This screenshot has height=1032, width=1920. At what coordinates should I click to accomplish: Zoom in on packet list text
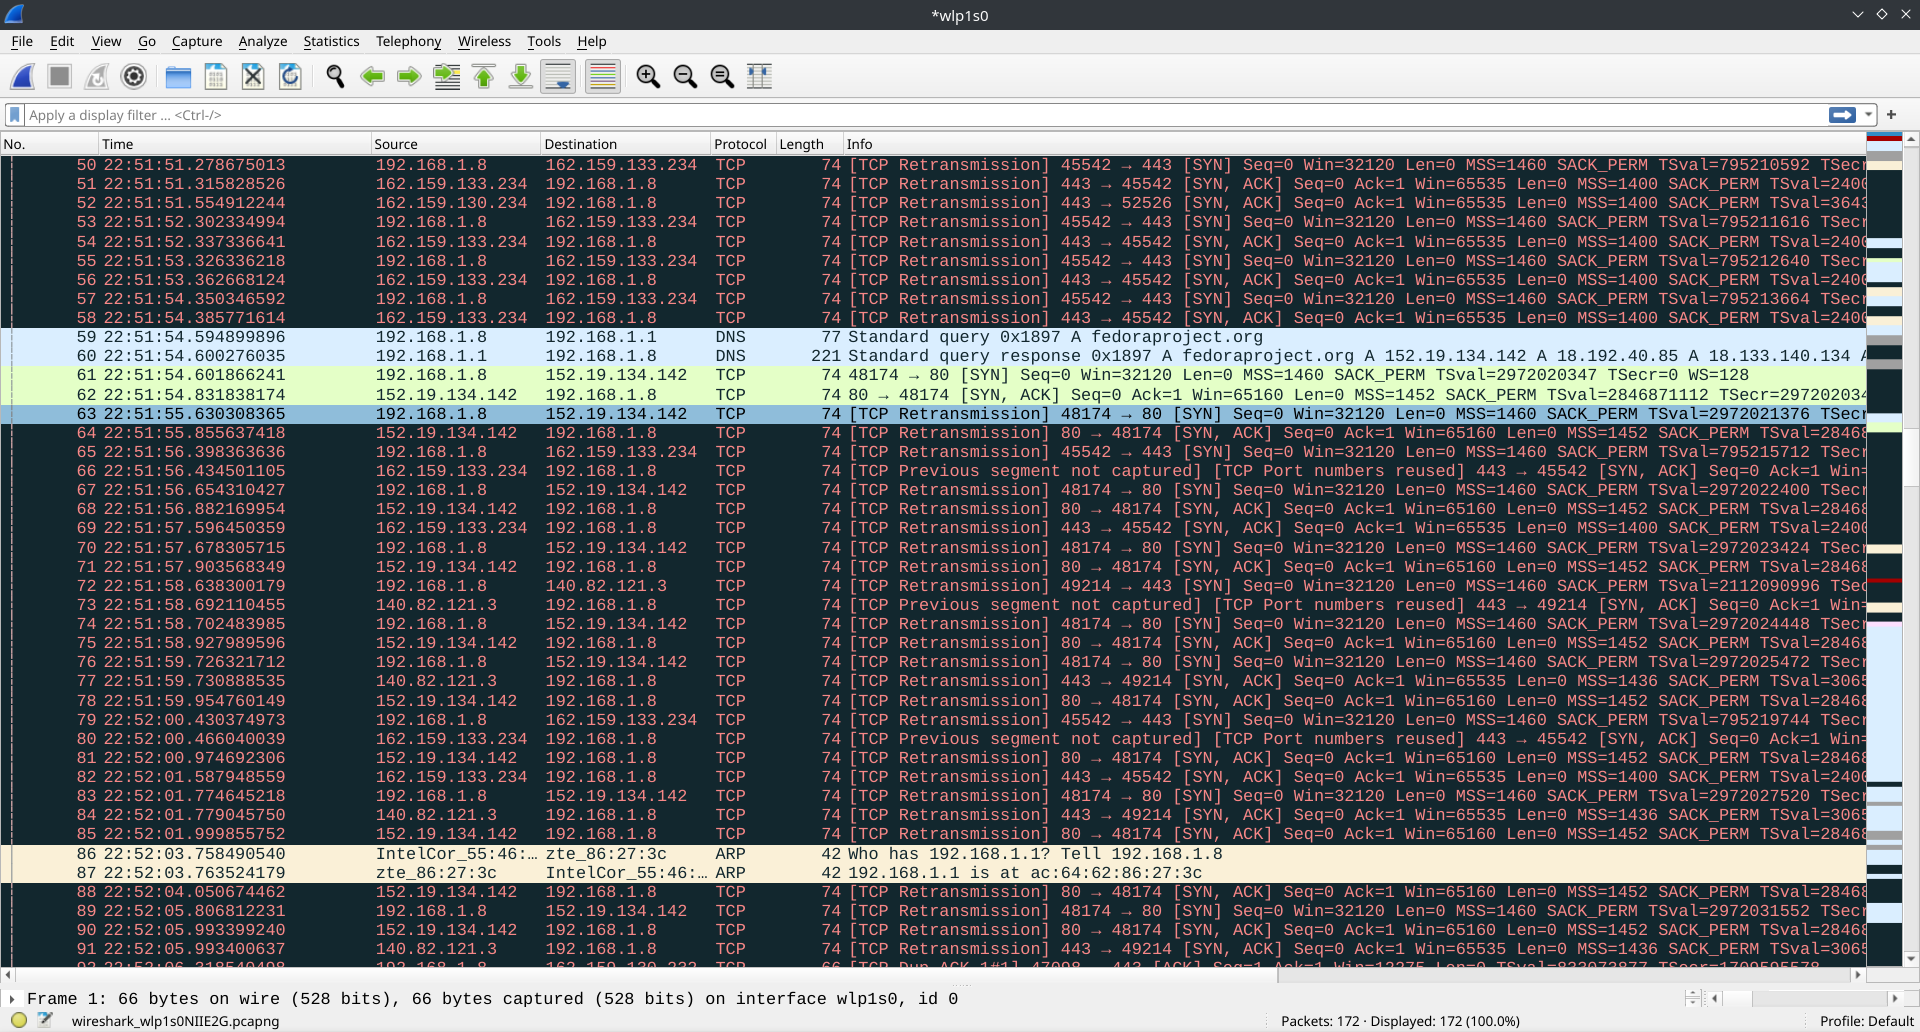(x=647, y=76)
